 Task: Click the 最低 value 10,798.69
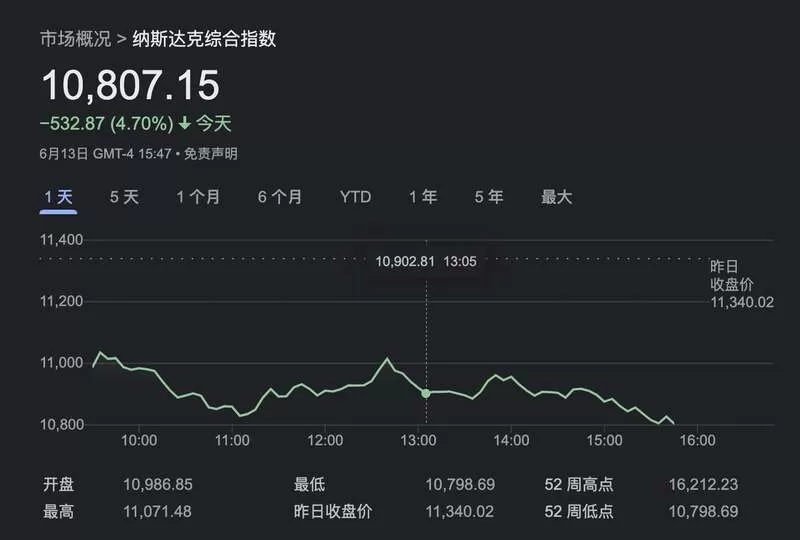tap(460, 484)
